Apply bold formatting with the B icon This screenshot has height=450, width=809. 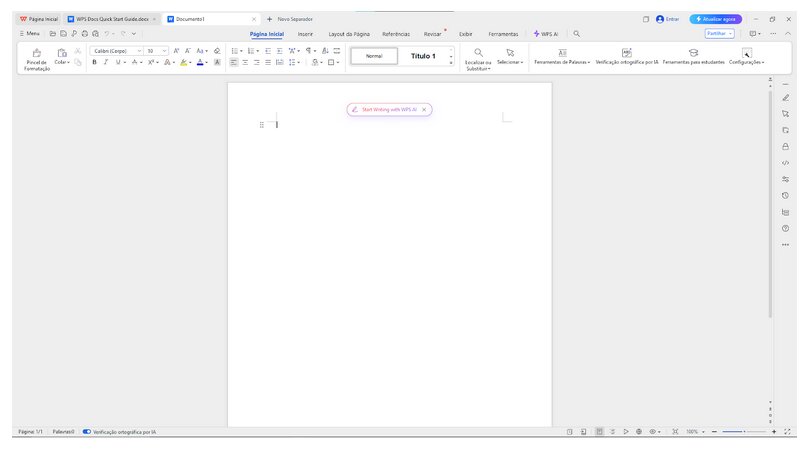coord(94,62)
